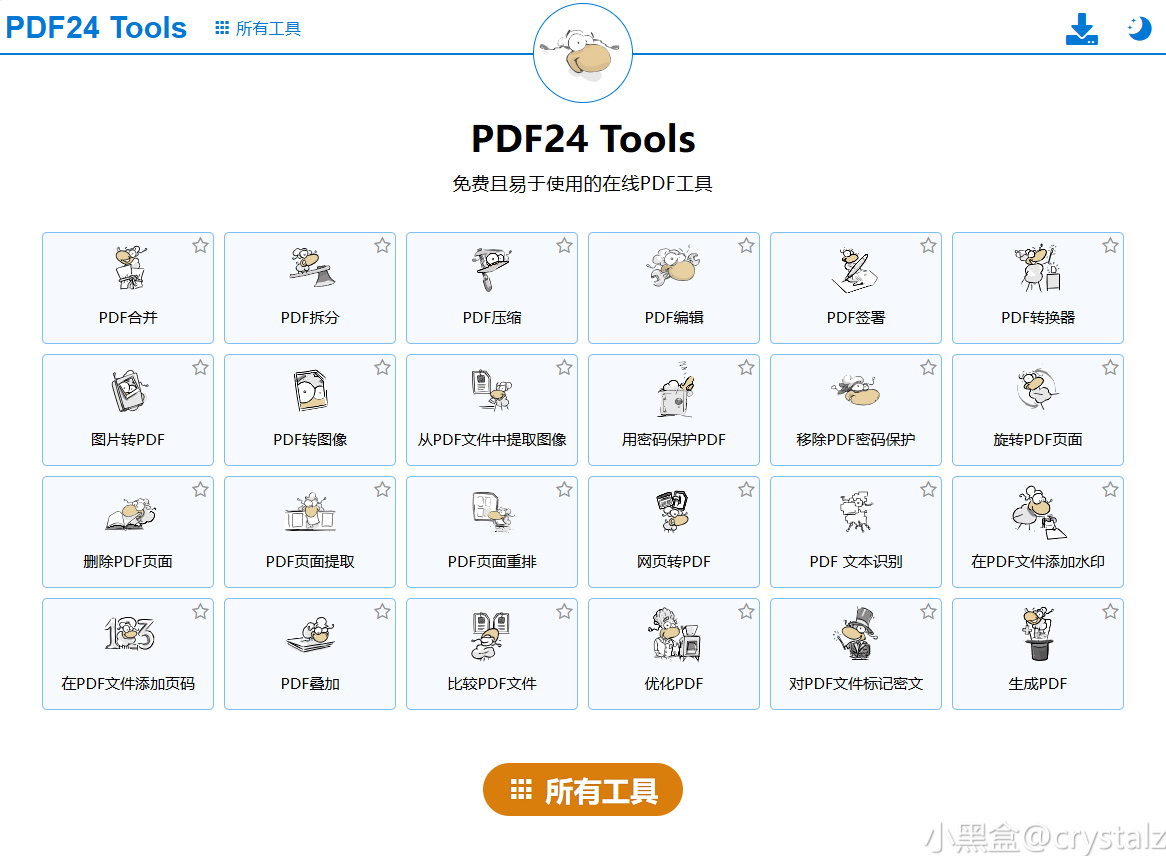Open the PDF签署 sign tool icon
Screen dimensions: 1166x856
[x=855, y=270]
